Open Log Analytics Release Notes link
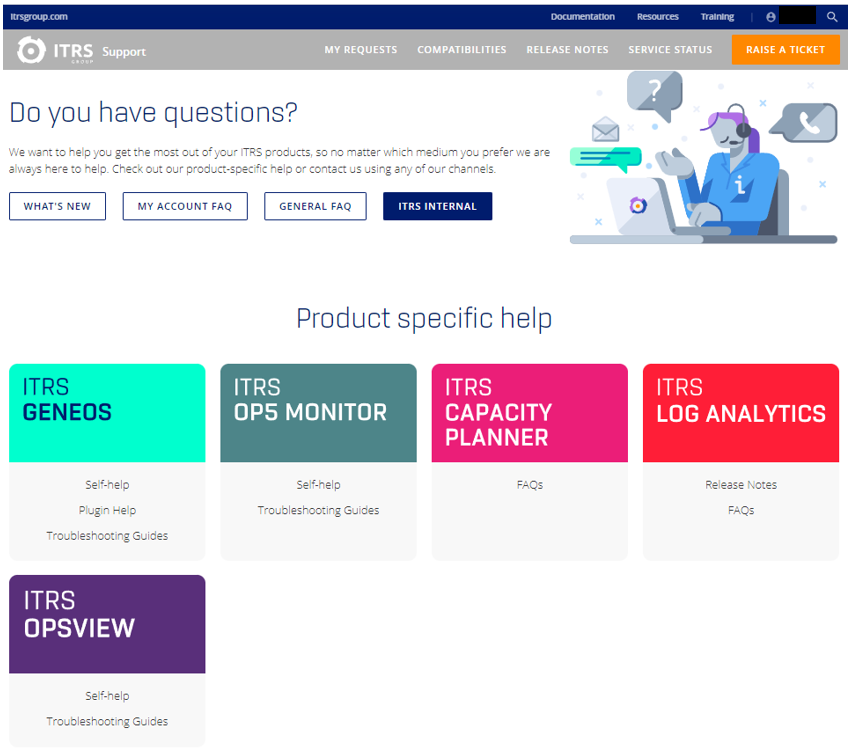Viewport: 854px width, 751px height. [x=741, y=485]
